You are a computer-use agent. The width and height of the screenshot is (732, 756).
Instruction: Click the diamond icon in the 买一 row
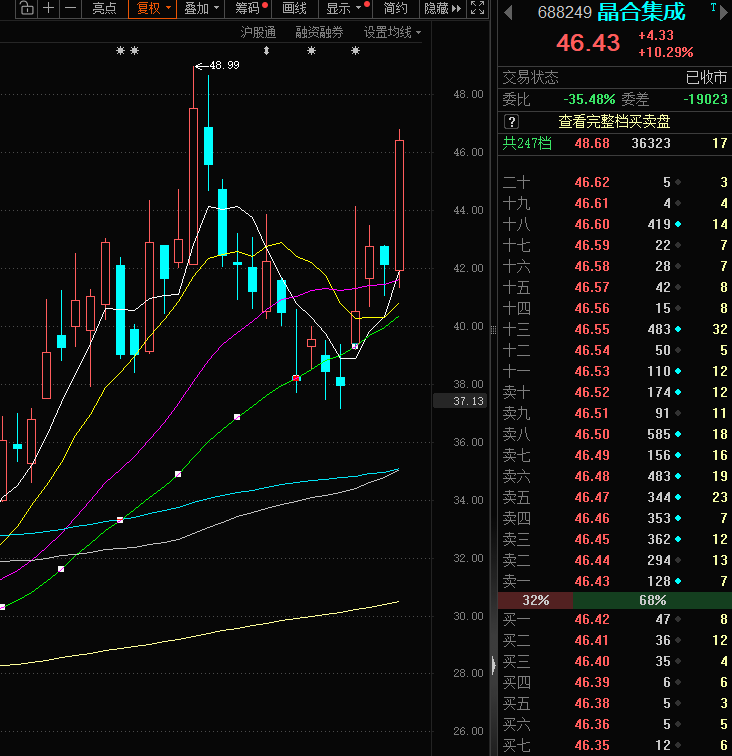click(678, 619)
